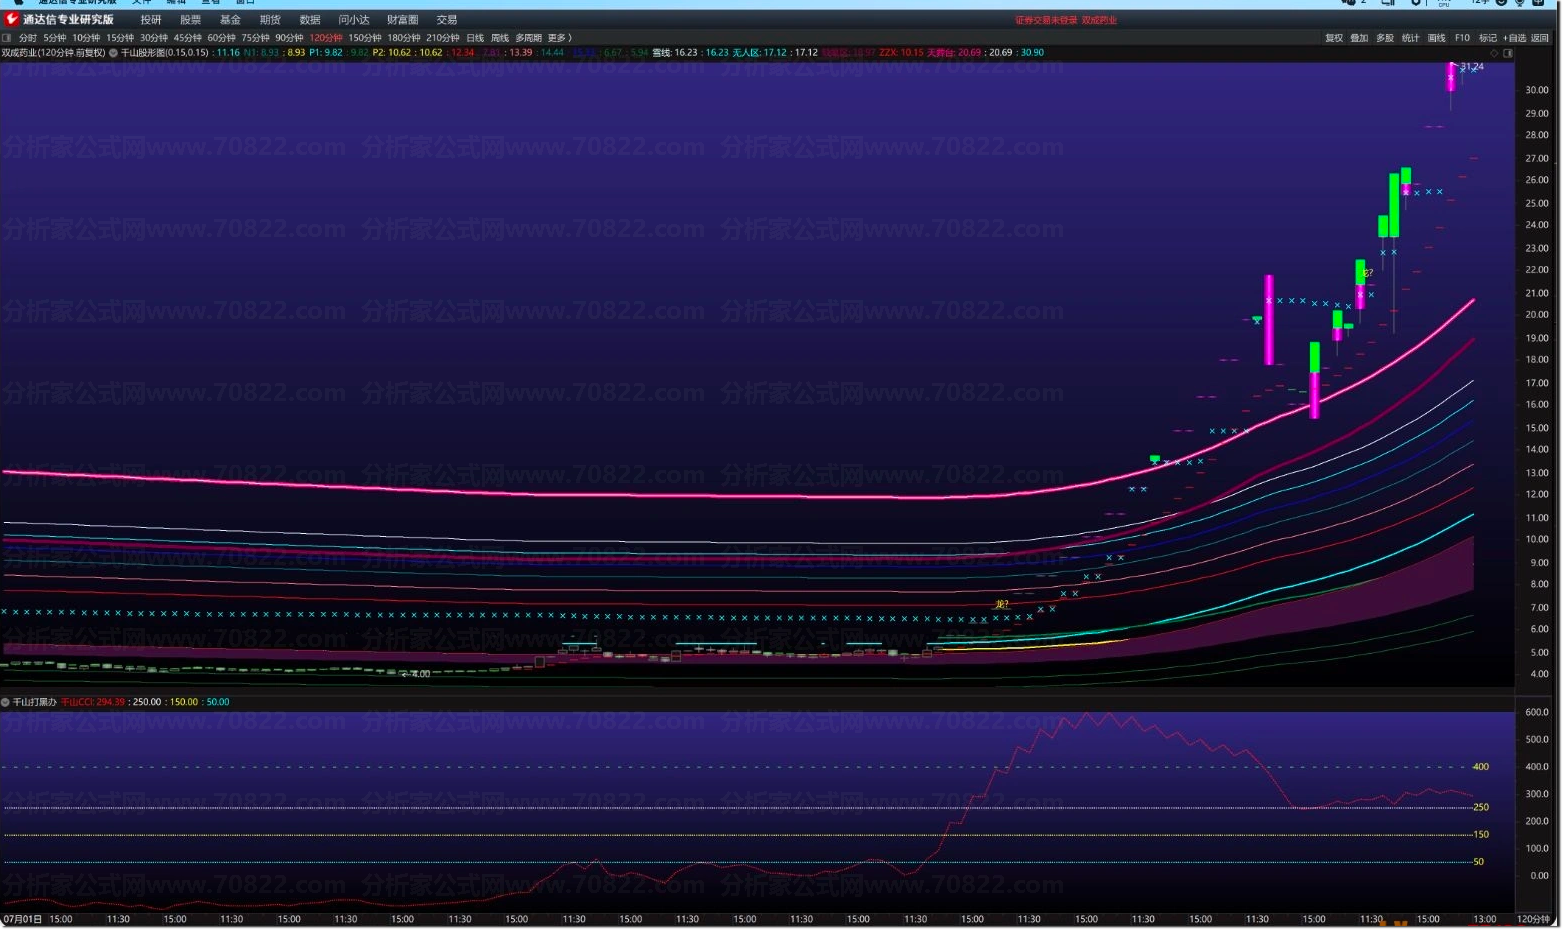The height and width of the screenshot is (930, 1564).
Task: Open the 期货 menu
Action: pos(270,20)
